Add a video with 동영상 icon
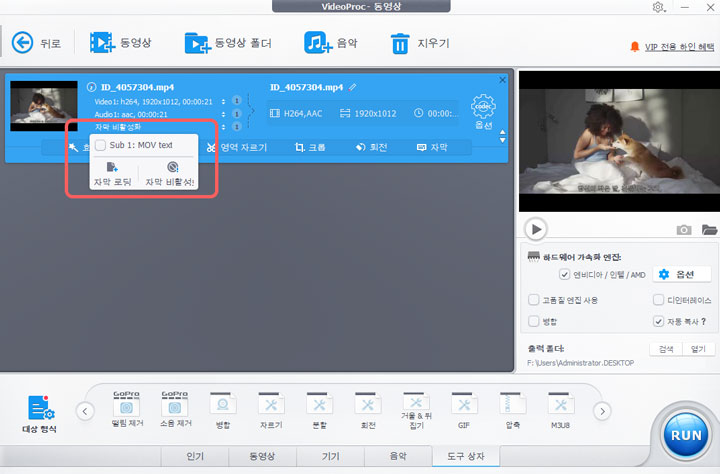Viewport: 720px width, 474px height. [102, 43]
